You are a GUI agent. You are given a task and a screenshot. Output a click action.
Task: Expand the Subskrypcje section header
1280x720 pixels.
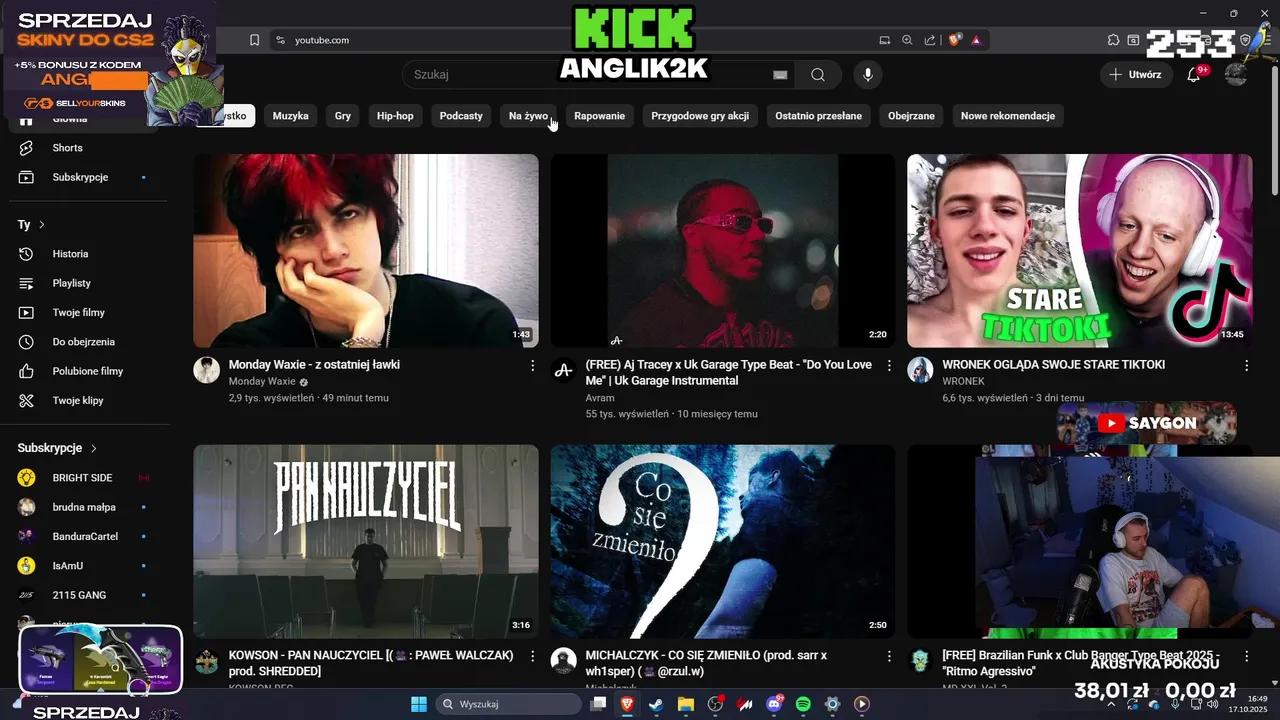[x=57, y=448]
